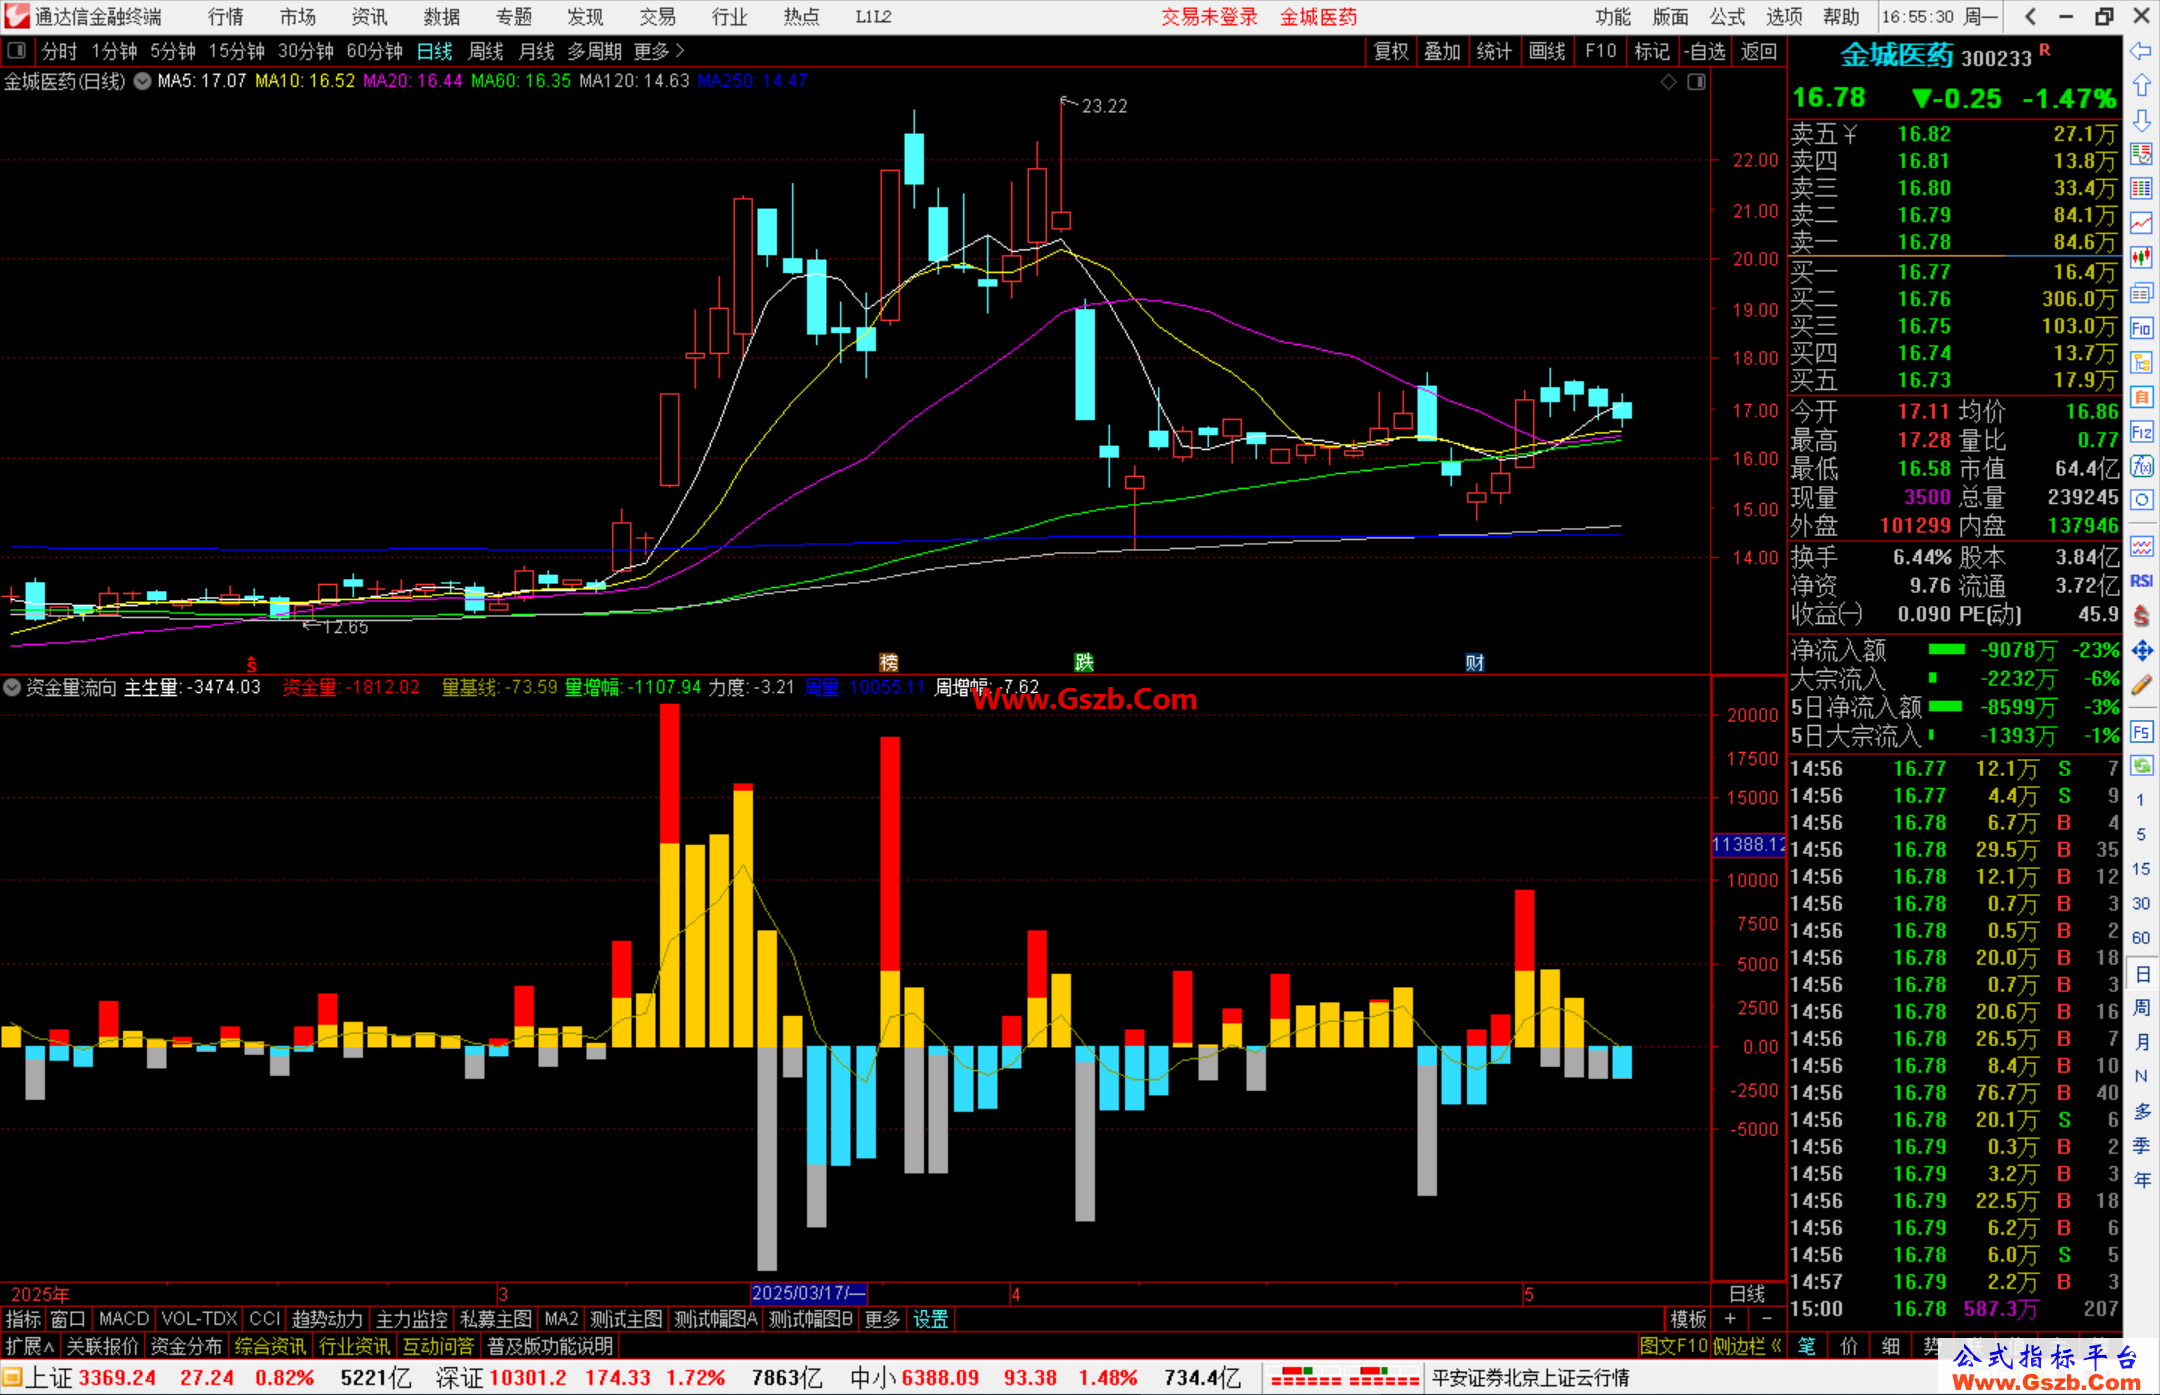This screenshot has width=2160, height=1395.
Task: Click the F12 trade sidebar icon
Action: pyautogui.click(x=2141, y=432)
